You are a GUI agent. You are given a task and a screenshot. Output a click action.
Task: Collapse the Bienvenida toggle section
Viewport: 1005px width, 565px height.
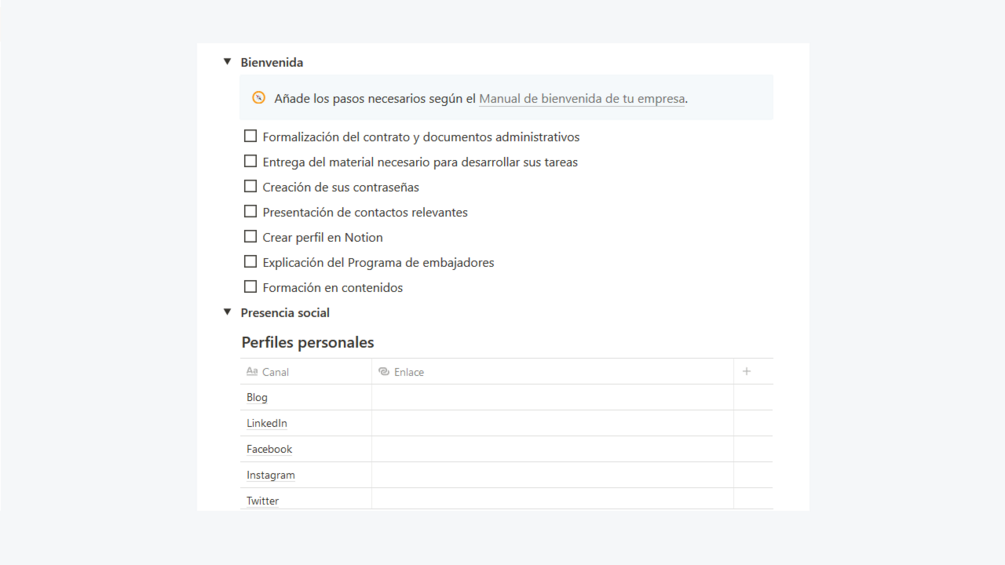227,62
